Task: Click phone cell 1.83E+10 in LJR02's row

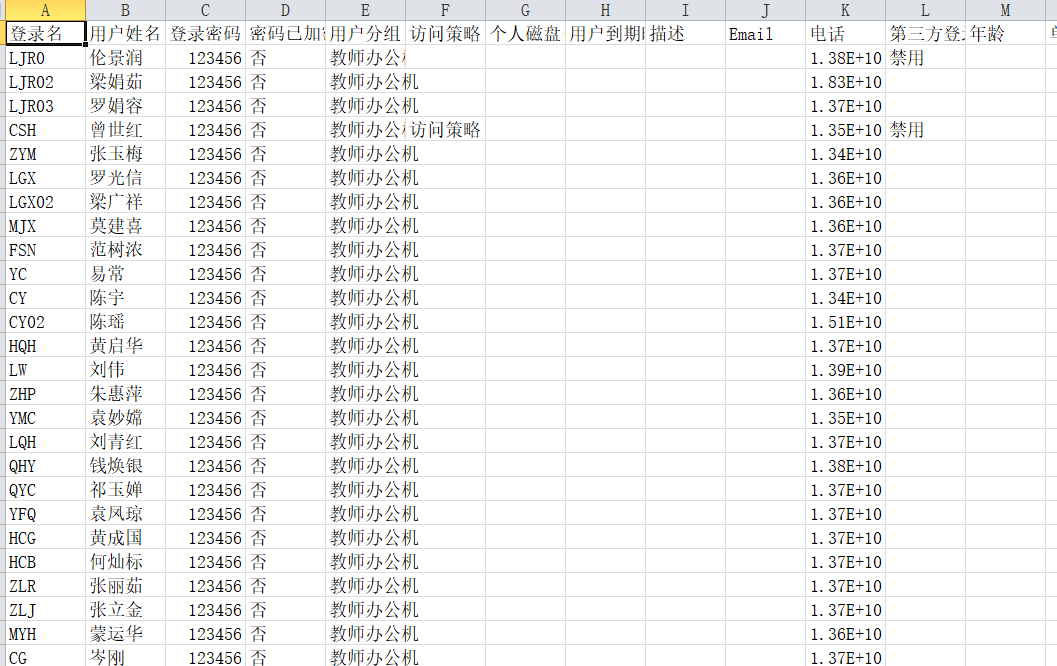Action: pyautogui.click(x=845, y=82)
